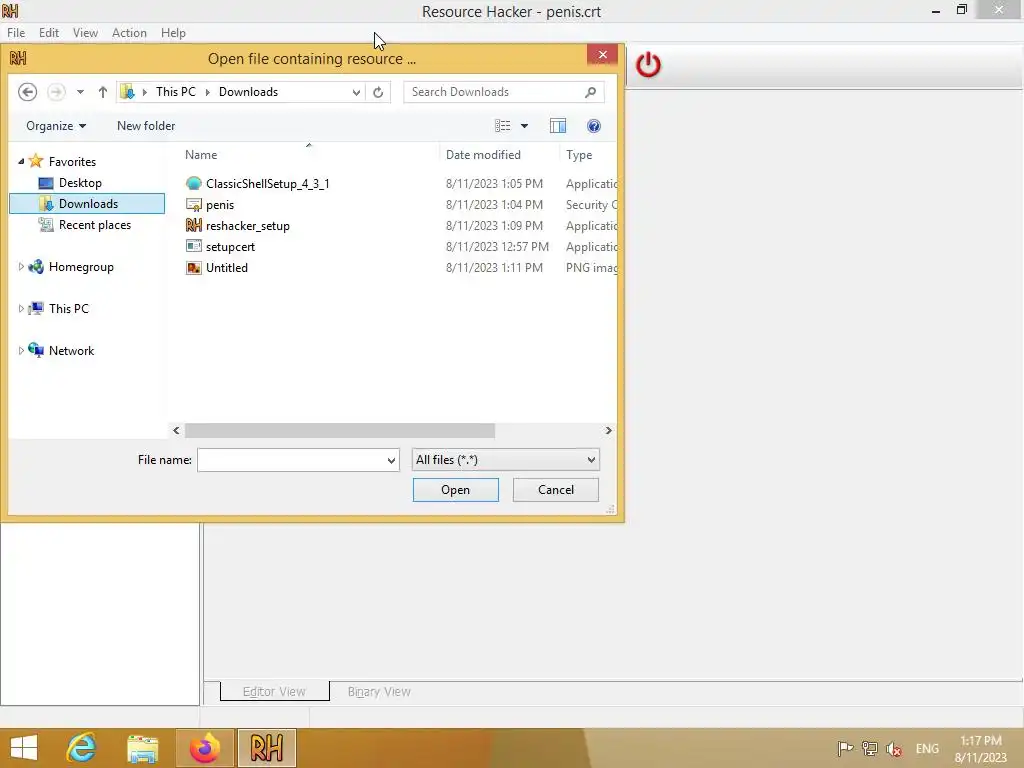Click Resource Hacker taskbar icon

coord(266,748)
